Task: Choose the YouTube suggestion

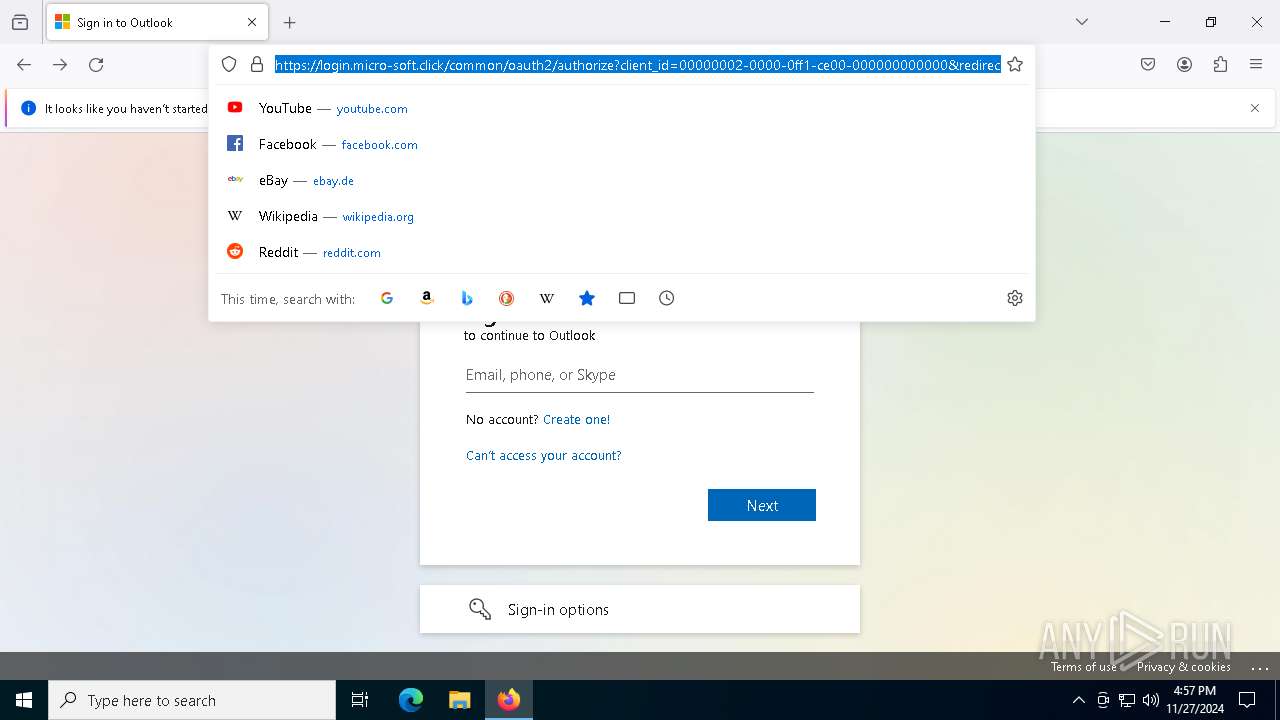Action: click(621, 108)
